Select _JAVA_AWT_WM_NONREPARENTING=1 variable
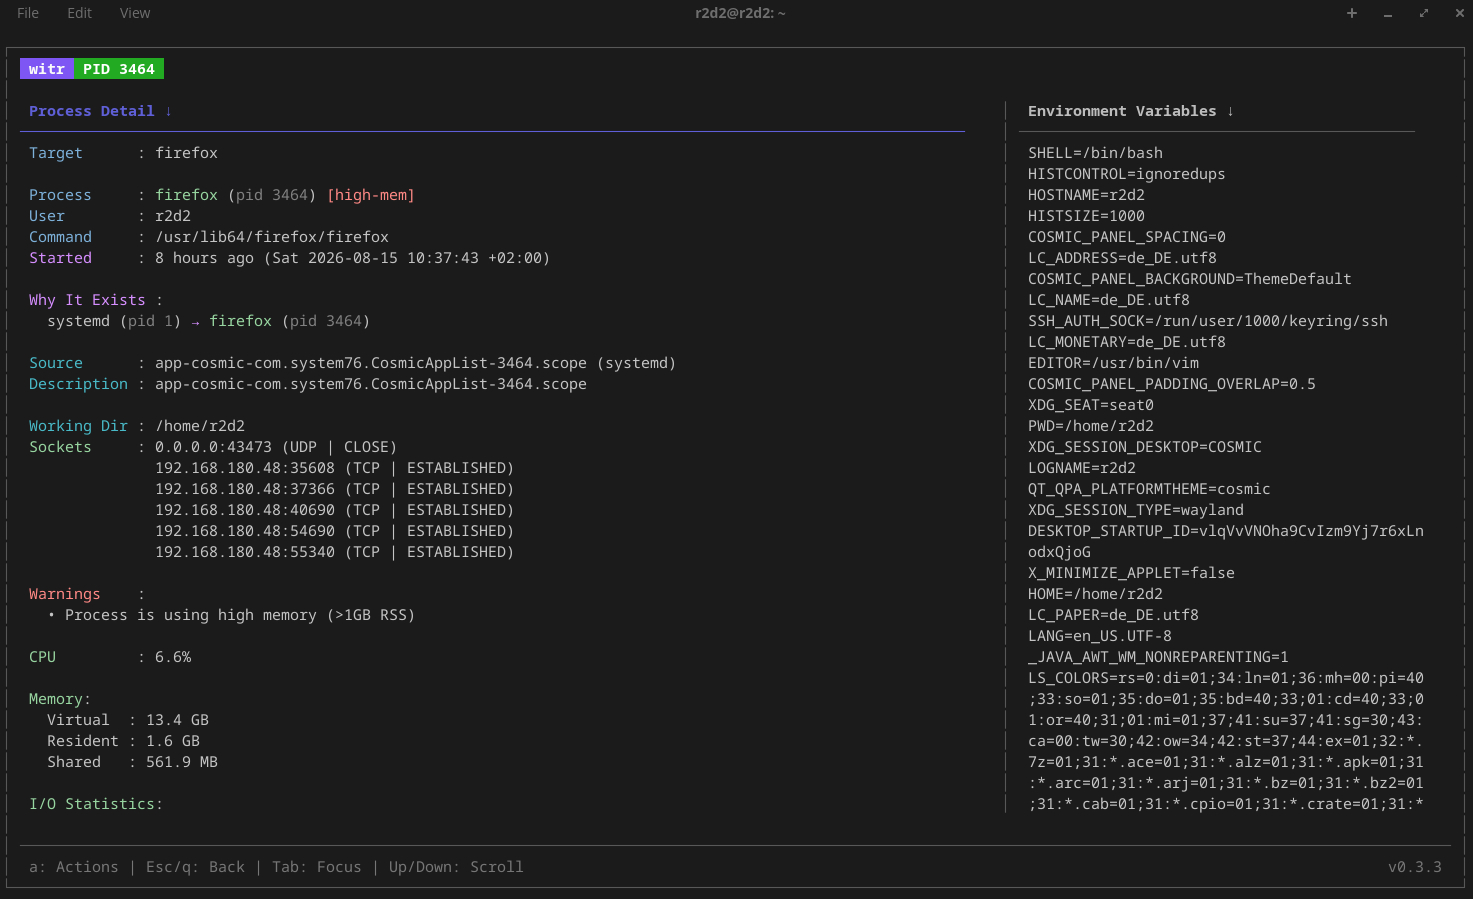This screenshot has width=1473, height=899. (x=1158, y=657)
